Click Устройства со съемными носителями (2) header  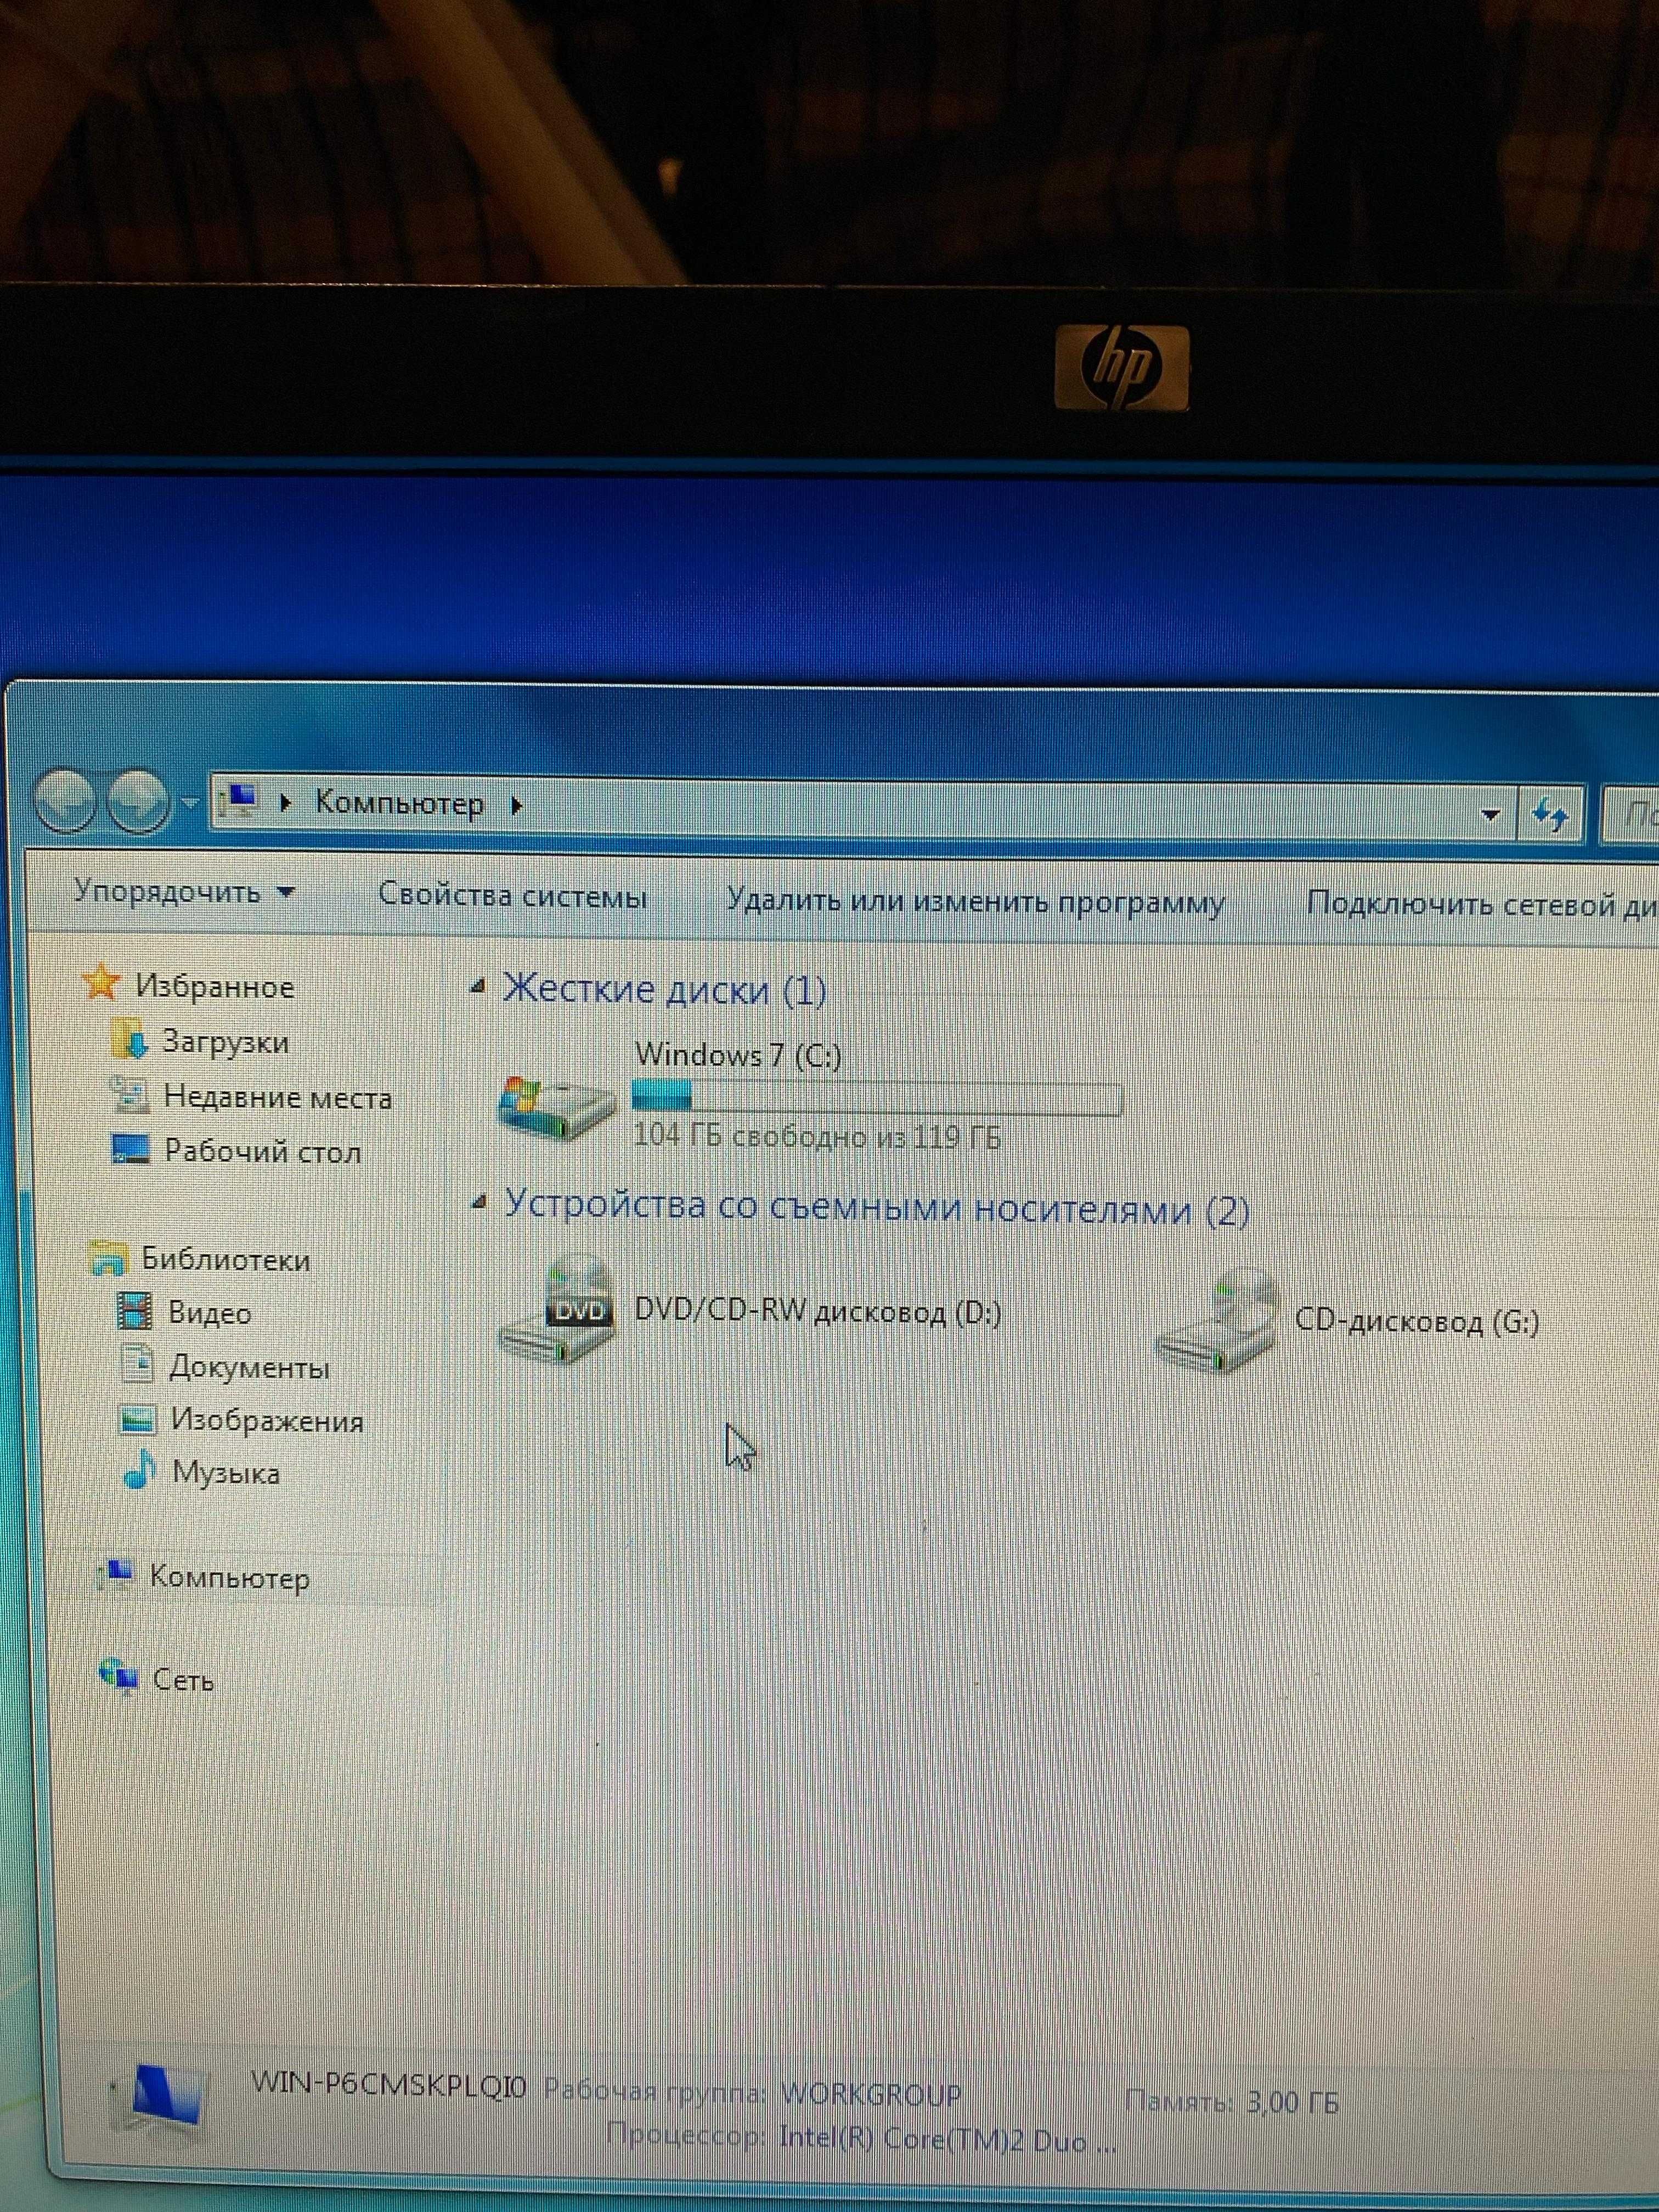coord(877,1208)
